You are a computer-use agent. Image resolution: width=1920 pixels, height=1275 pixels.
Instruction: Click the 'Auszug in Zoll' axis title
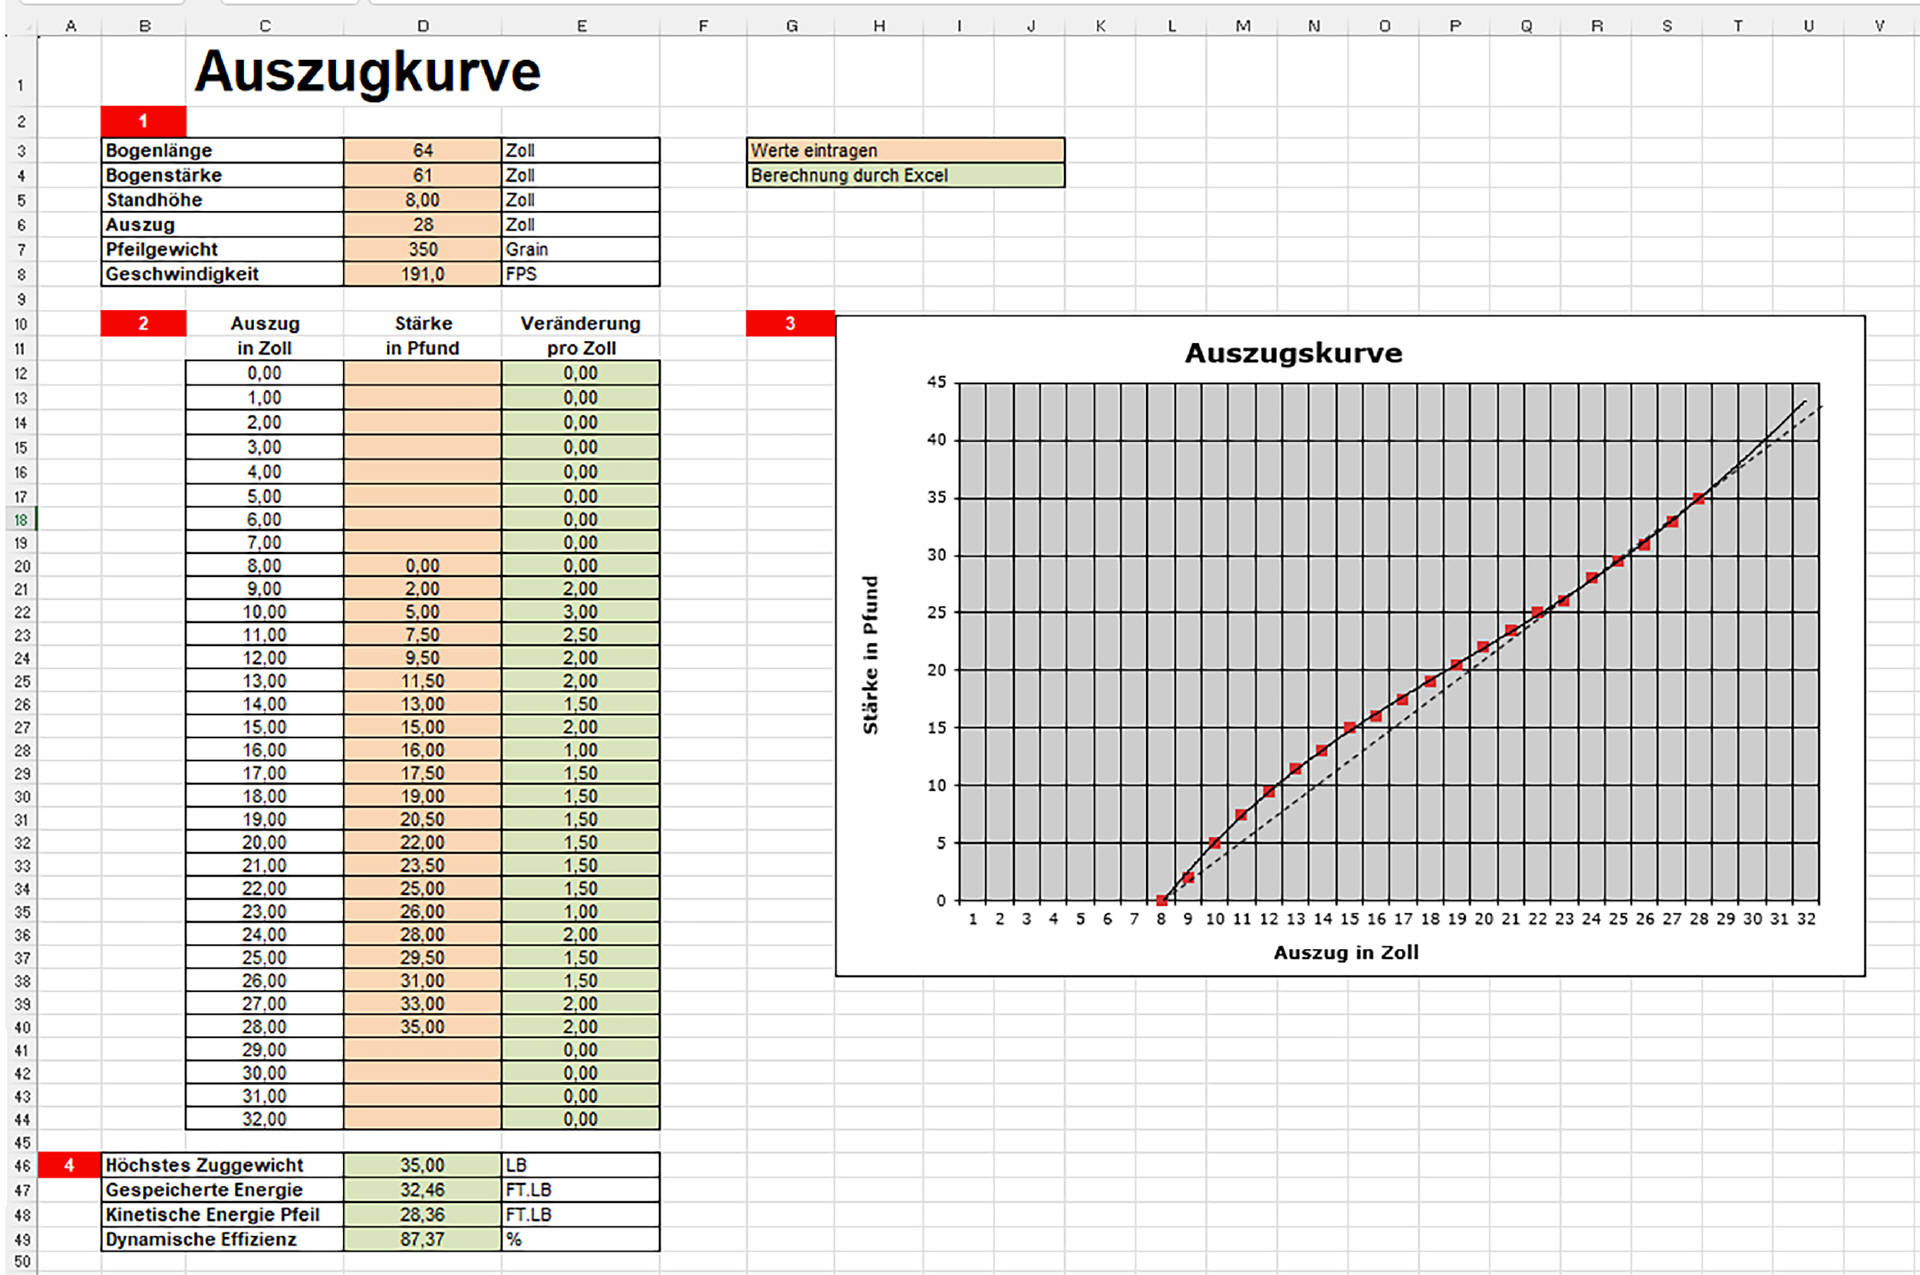point(1345,952)
